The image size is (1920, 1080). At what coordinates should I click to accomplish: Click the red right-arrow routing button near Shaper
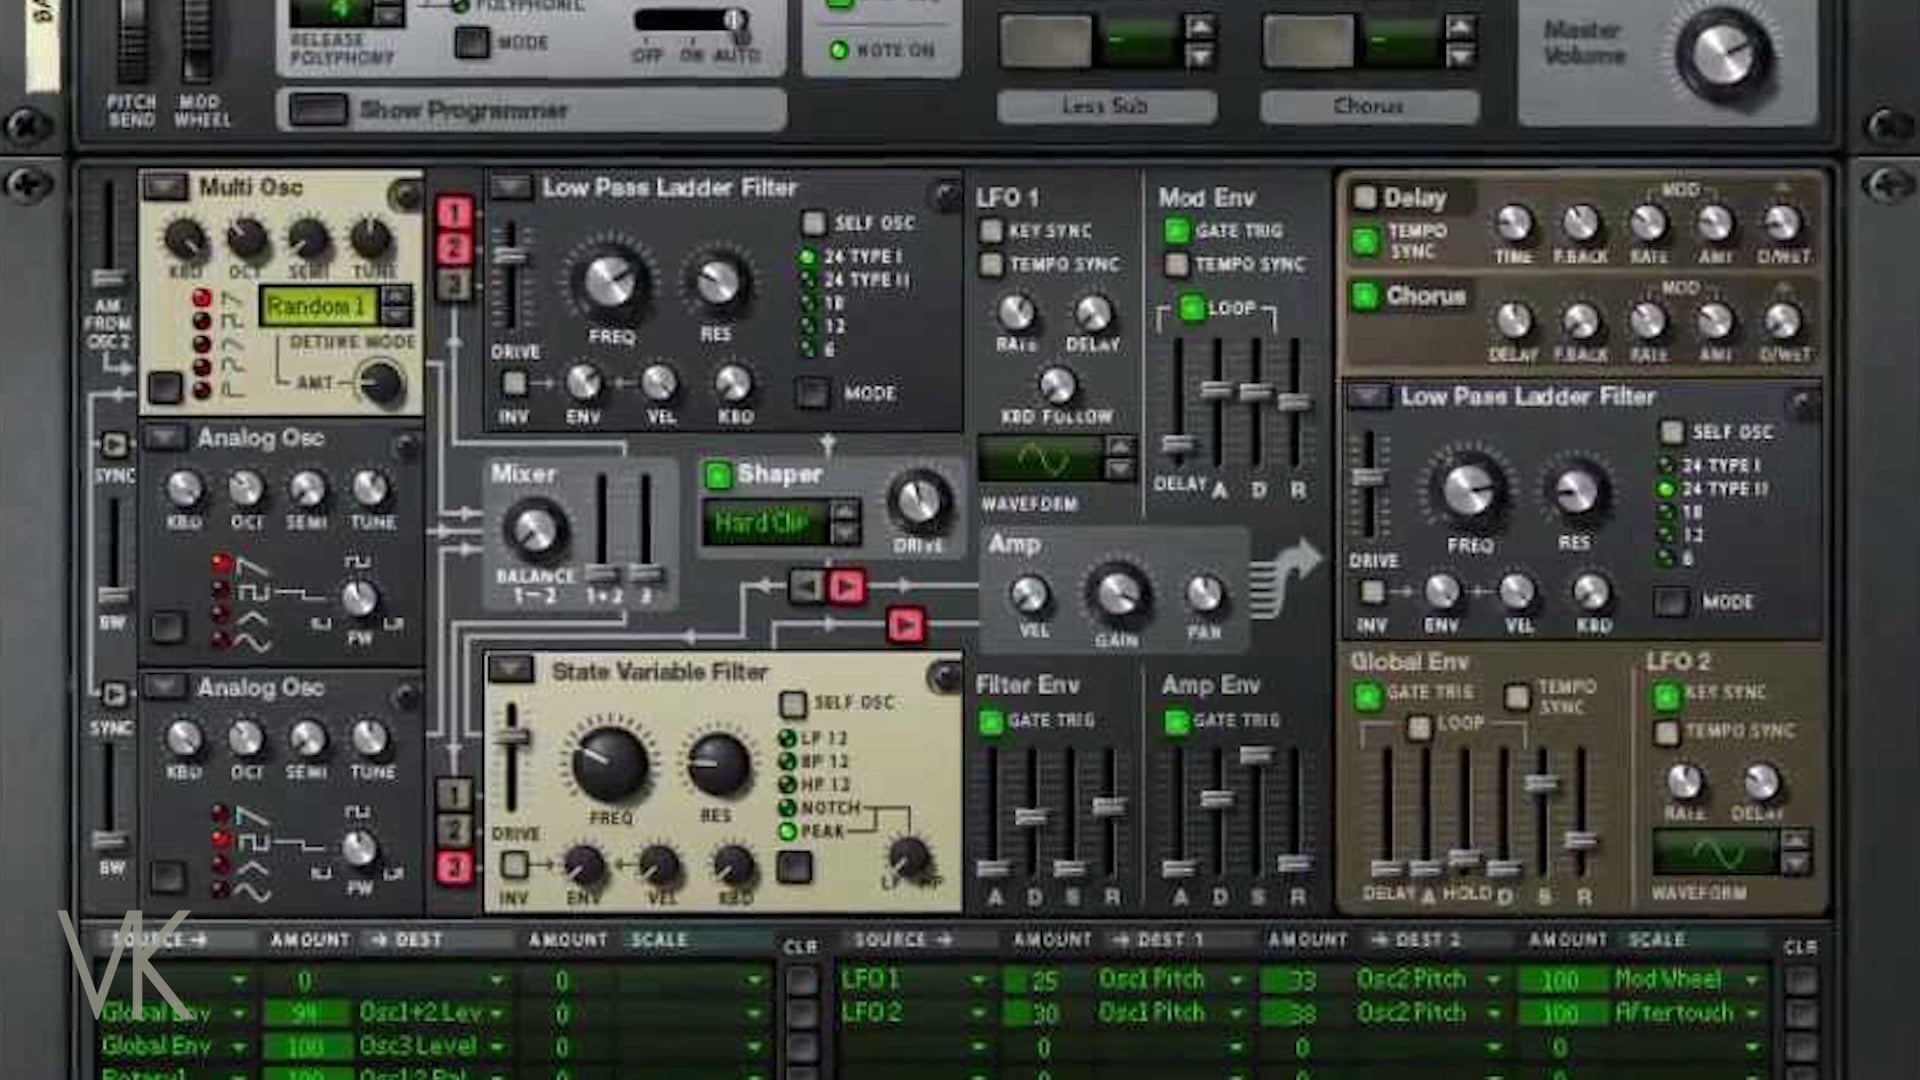tap(846, 587)
